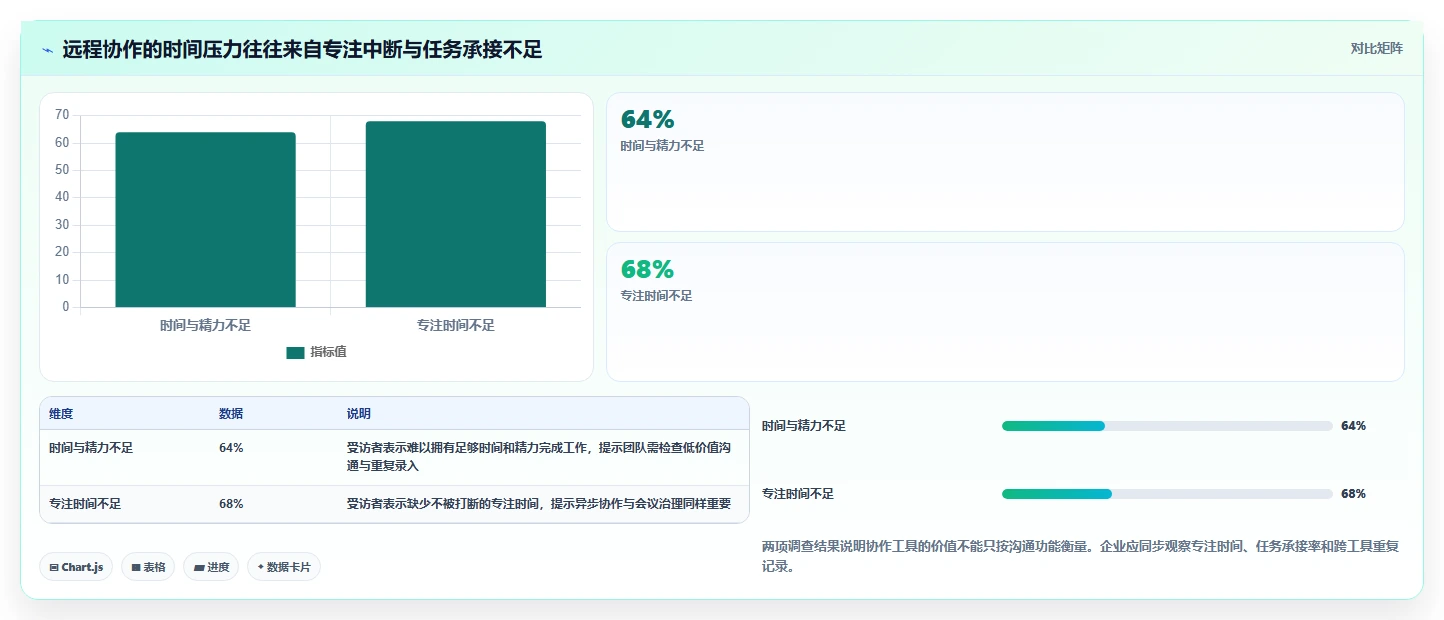The width and height of the screenshot is (1444, 620).
Task: Click the 时间与精力不足 x-axis label
Action: (205, 325)
